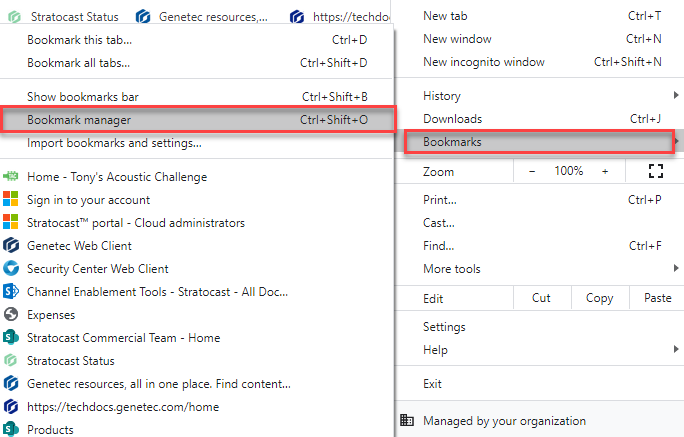This screenshot has width=684, height=437.
Task: Open More tools menu item
Action: 539,269
